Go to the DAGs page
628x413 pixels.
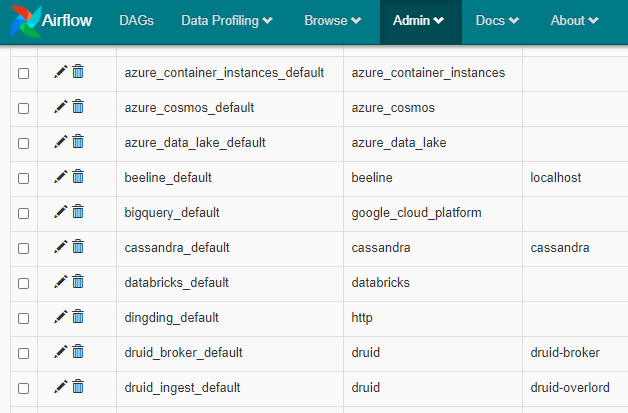136,21
